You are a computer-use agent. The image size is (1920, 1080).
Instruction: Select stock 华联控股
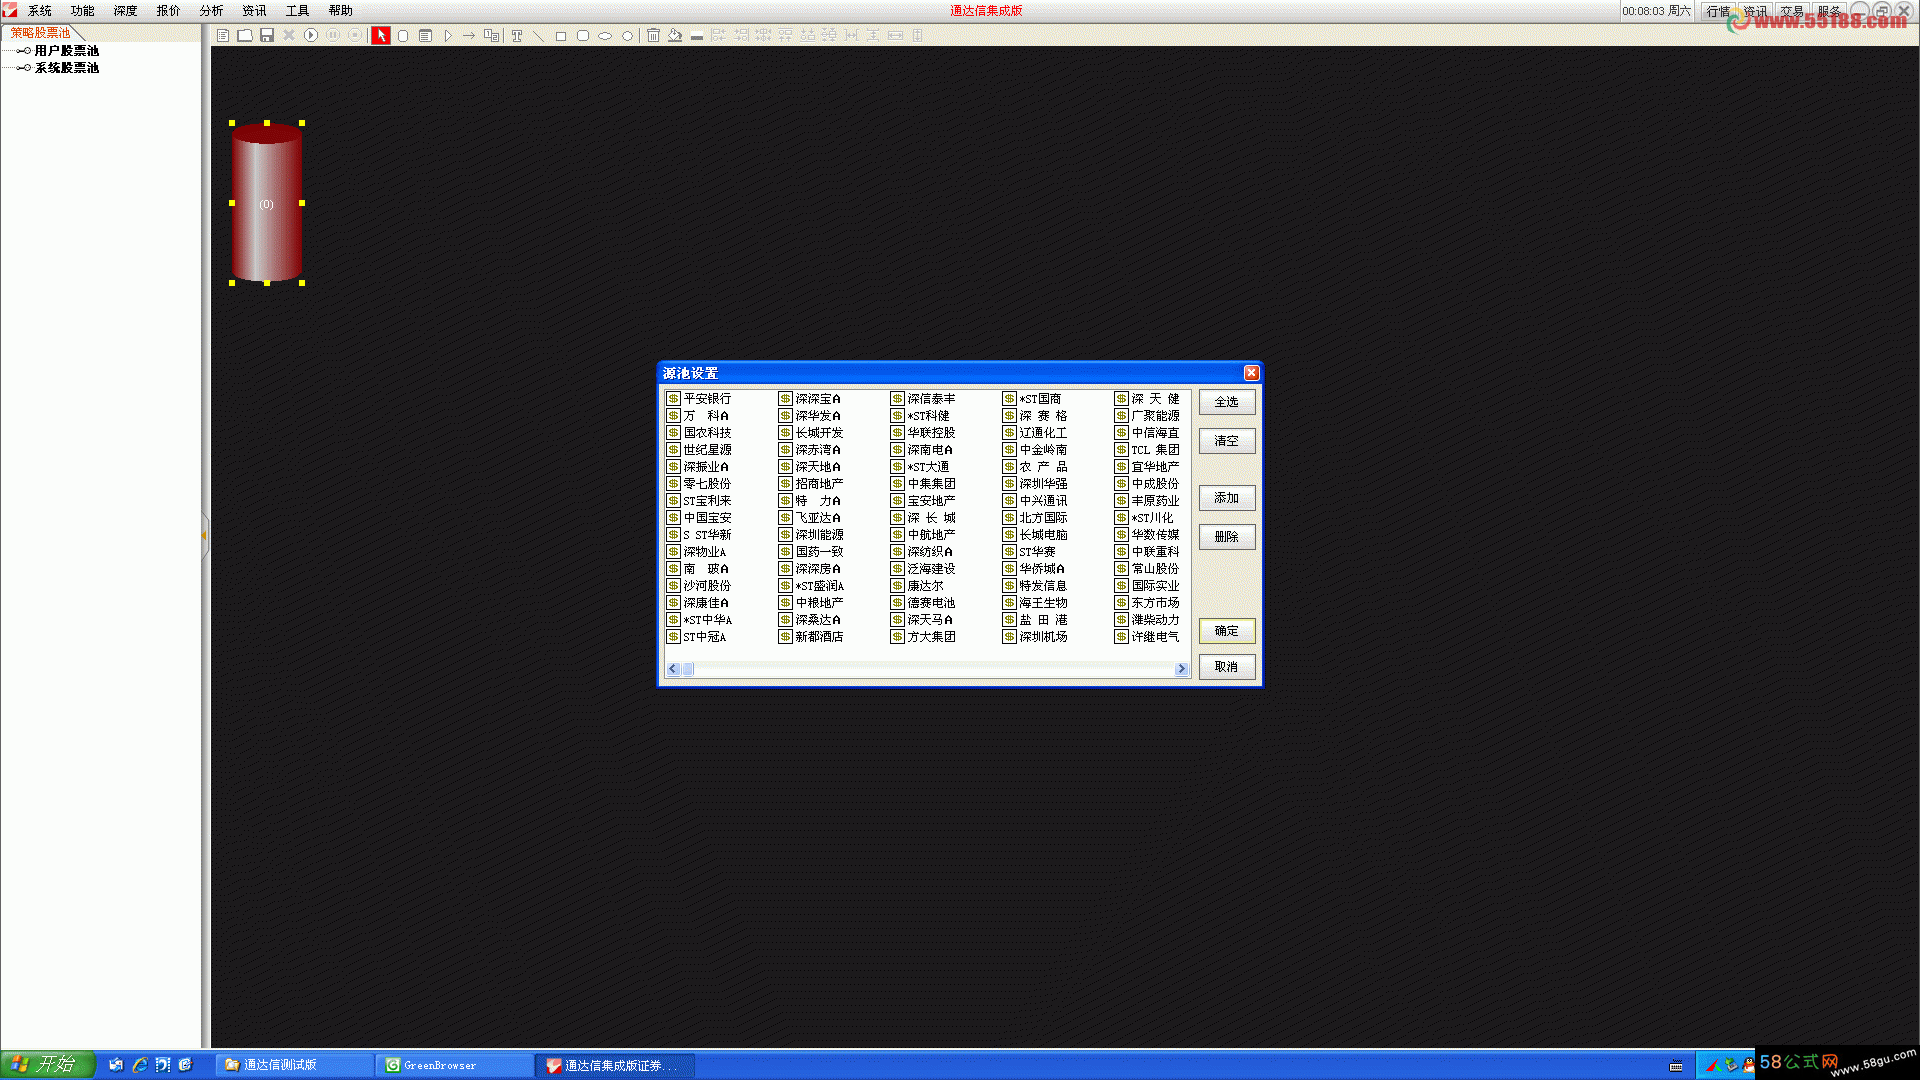(x=923, y=433)
